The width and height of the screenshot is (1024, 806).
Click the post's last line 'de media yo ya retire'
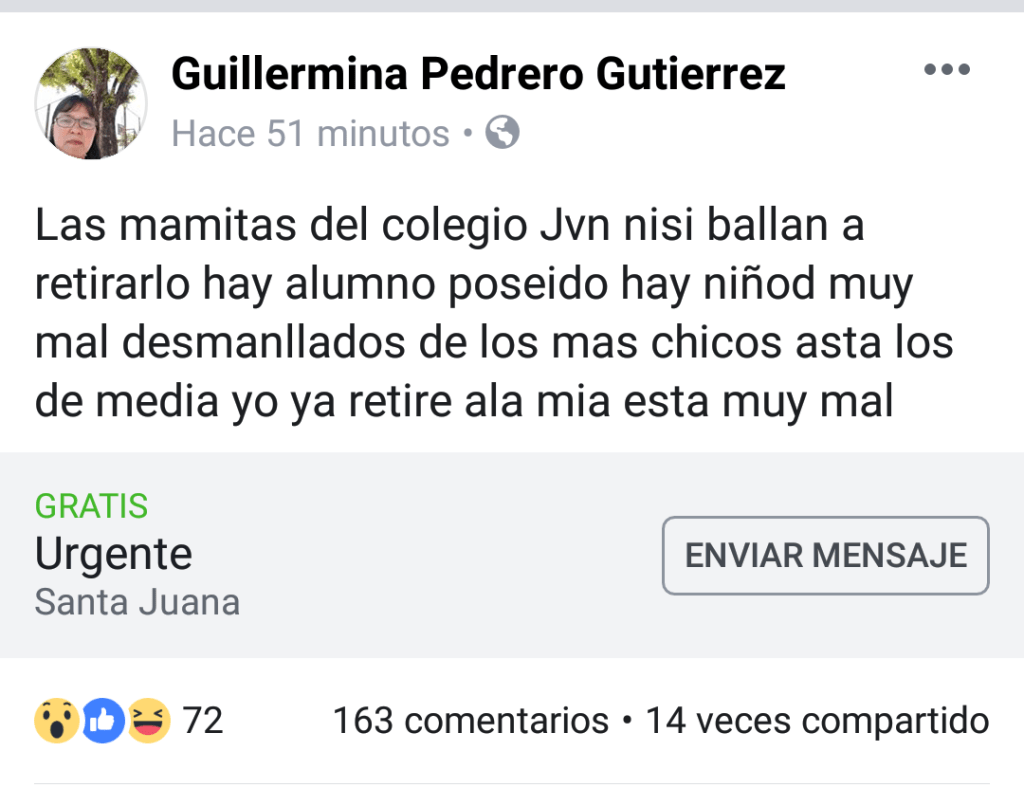pos(250,401)
